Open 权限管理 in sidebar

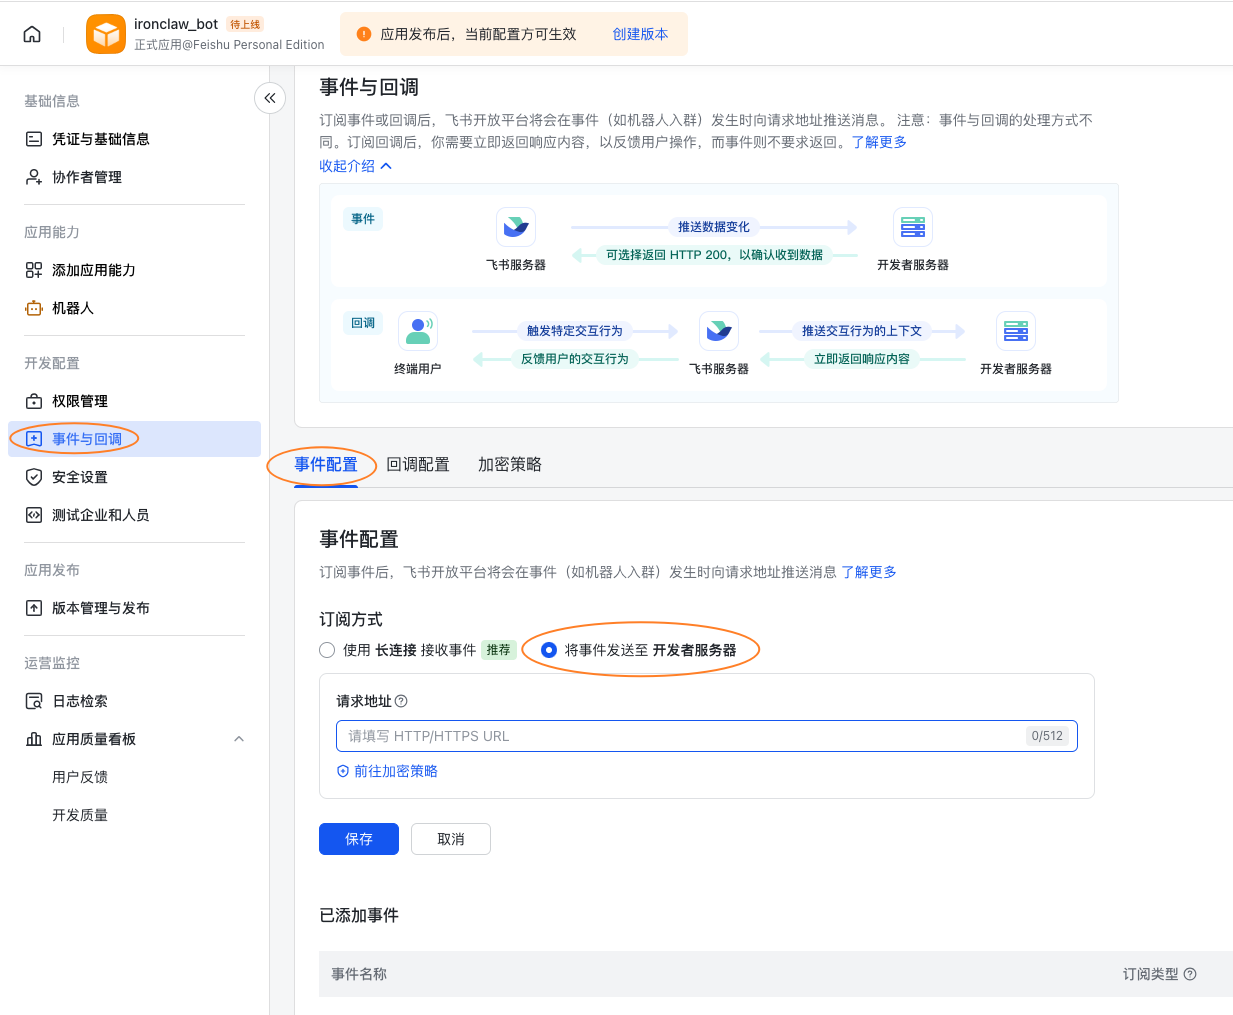point(134,401)
